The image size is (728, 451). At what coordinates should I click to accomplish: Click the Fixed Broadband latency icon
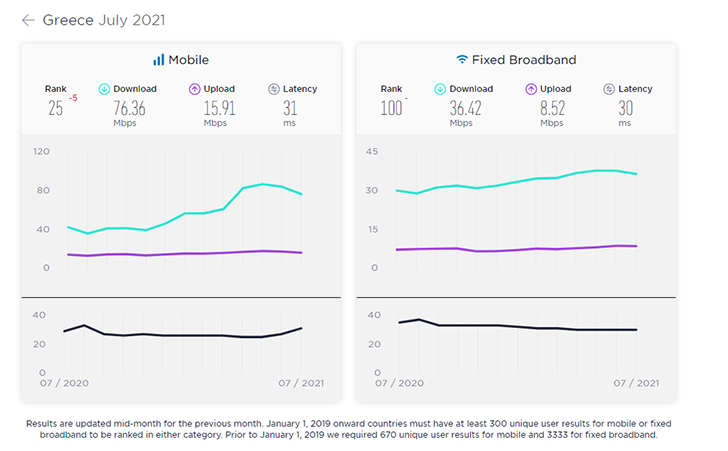point(610,89)
